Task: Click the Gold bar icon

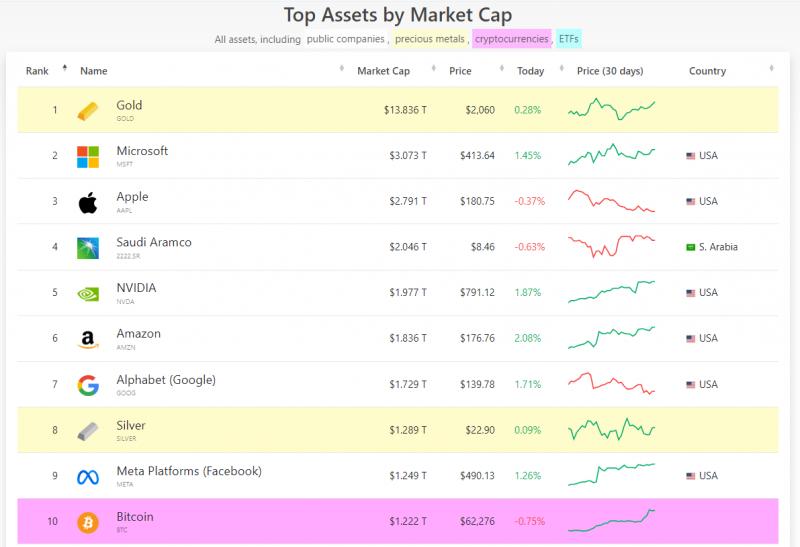Action: [88, 111]
